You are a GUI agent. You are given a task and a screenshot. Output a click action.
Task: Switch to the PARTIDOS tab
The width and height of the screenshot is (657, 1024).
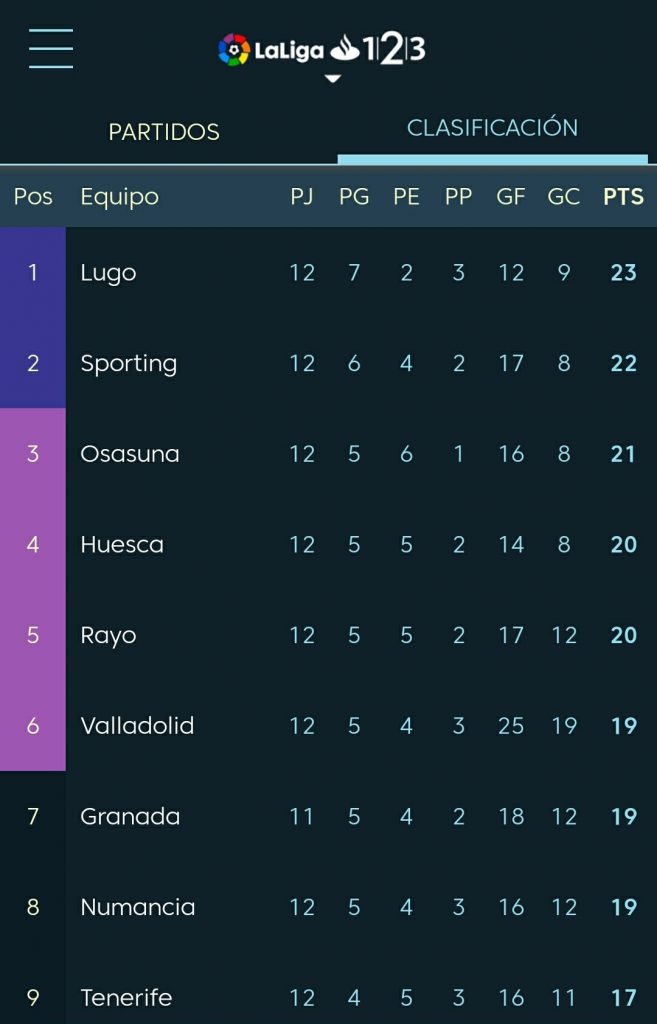[x=164, y=132]
